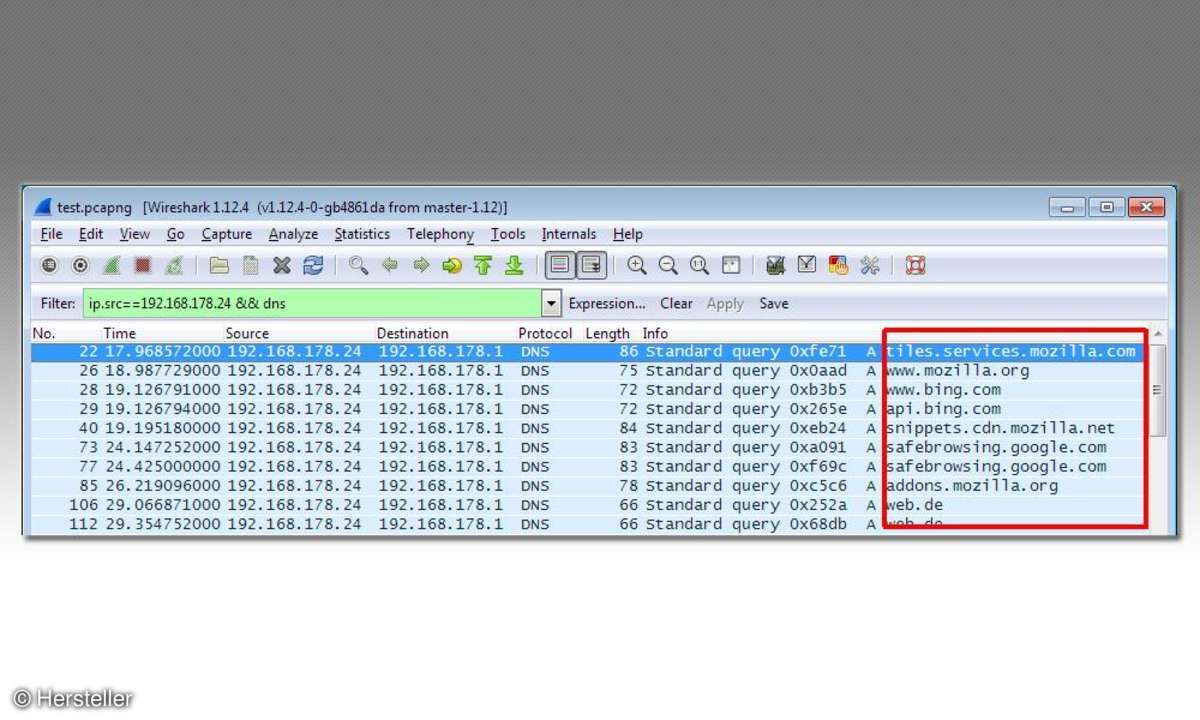
Task: Select packet 106 querying web.de
Action: pyautogui.click(x=590, y=505)
